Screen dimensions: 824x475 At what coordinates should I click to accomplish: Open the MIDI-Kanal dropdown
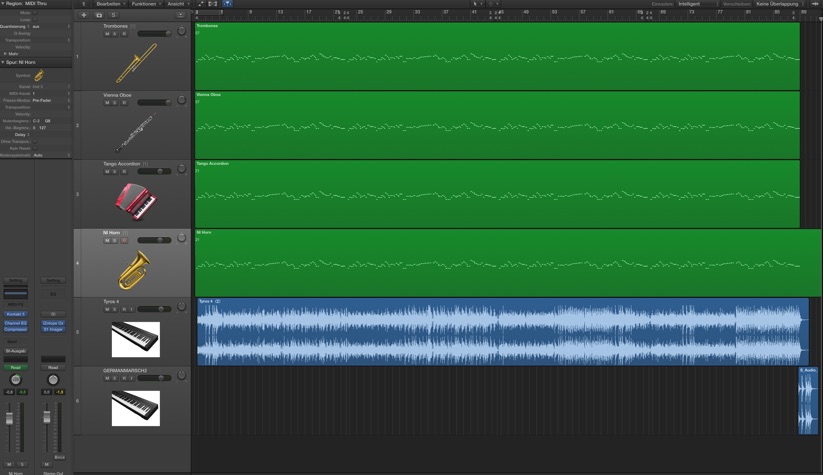tap(50, 94)
